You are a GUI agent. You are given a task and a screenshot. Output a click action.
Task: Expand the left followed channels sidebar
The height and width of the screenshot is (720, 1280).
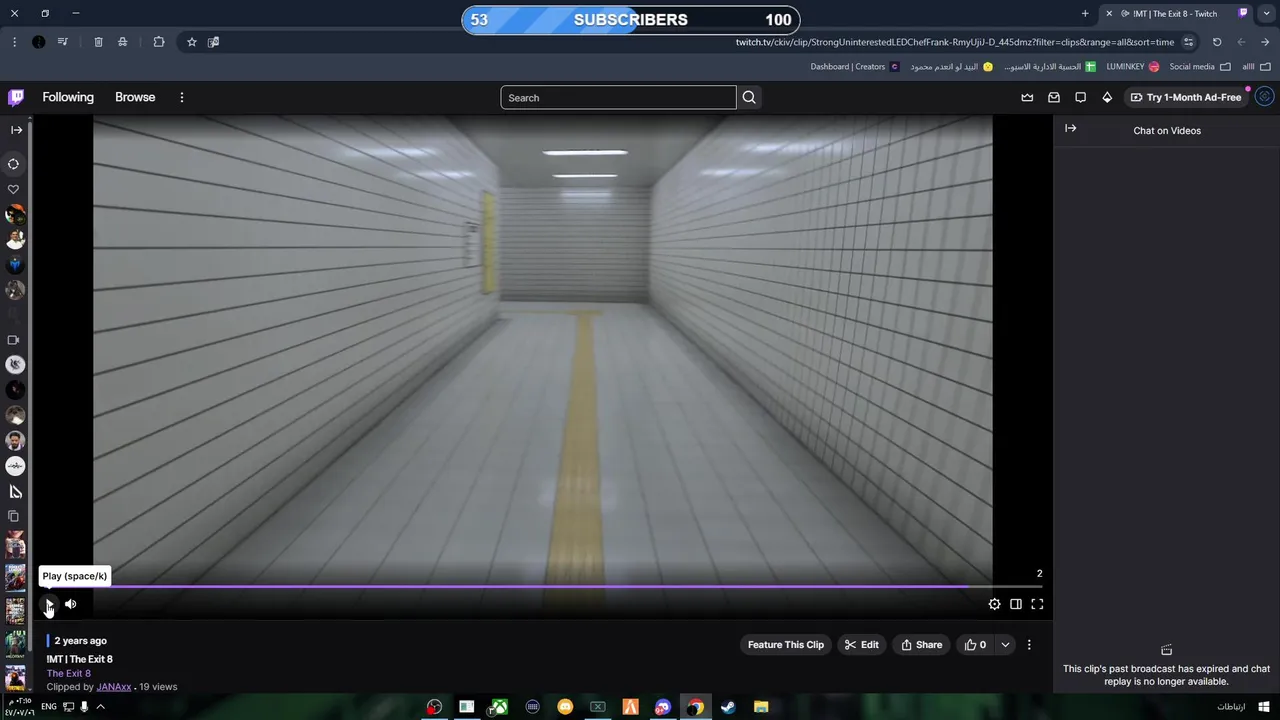coord(16,130)
